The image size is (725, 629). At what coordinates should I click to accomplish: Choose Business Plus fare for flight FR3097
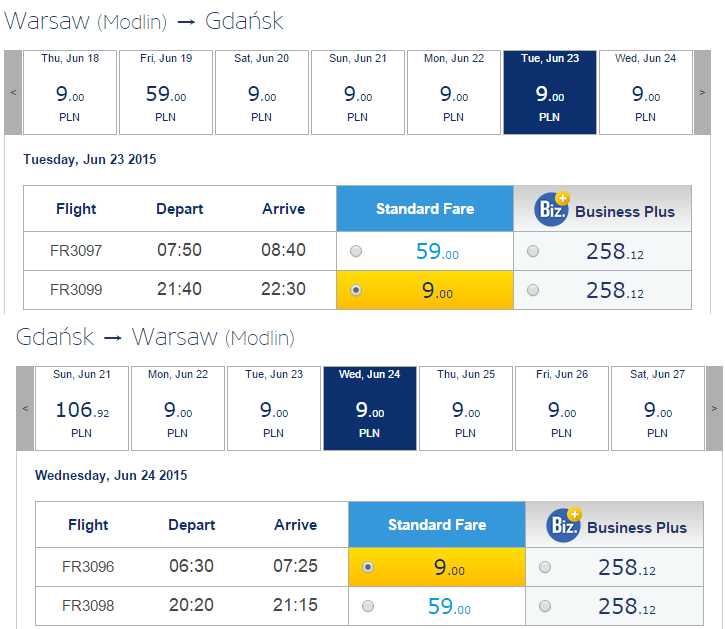click(x=533, y=251)
